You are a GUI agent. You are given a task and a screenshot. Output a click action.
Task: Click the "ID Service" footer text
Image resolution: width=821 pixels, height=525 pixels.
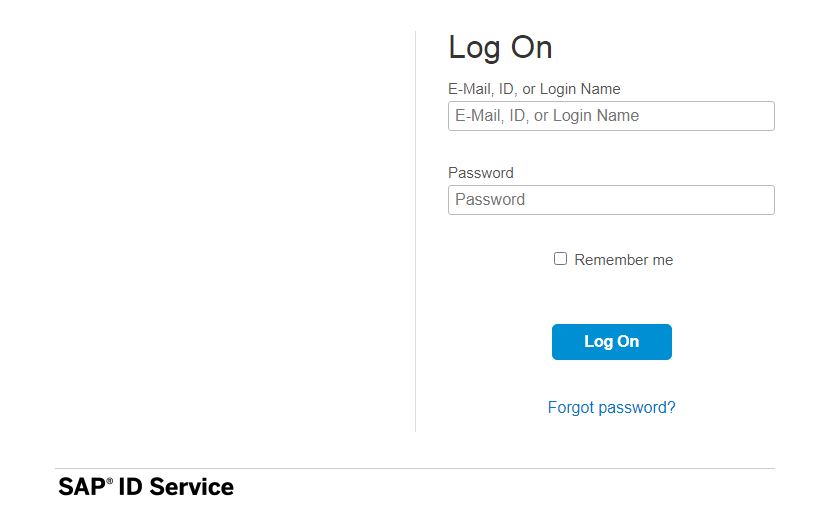pos(176,488)
